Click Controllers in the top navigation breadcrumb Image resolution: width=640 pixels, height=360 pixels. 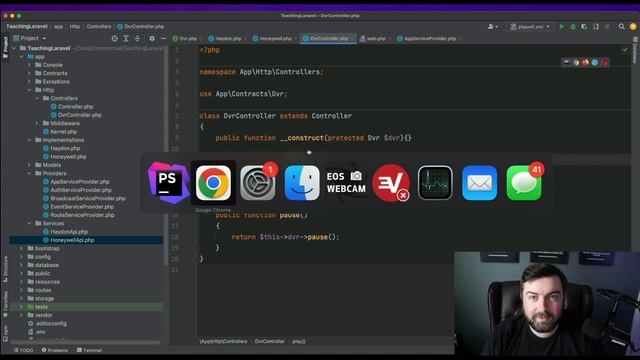(99, 27)
